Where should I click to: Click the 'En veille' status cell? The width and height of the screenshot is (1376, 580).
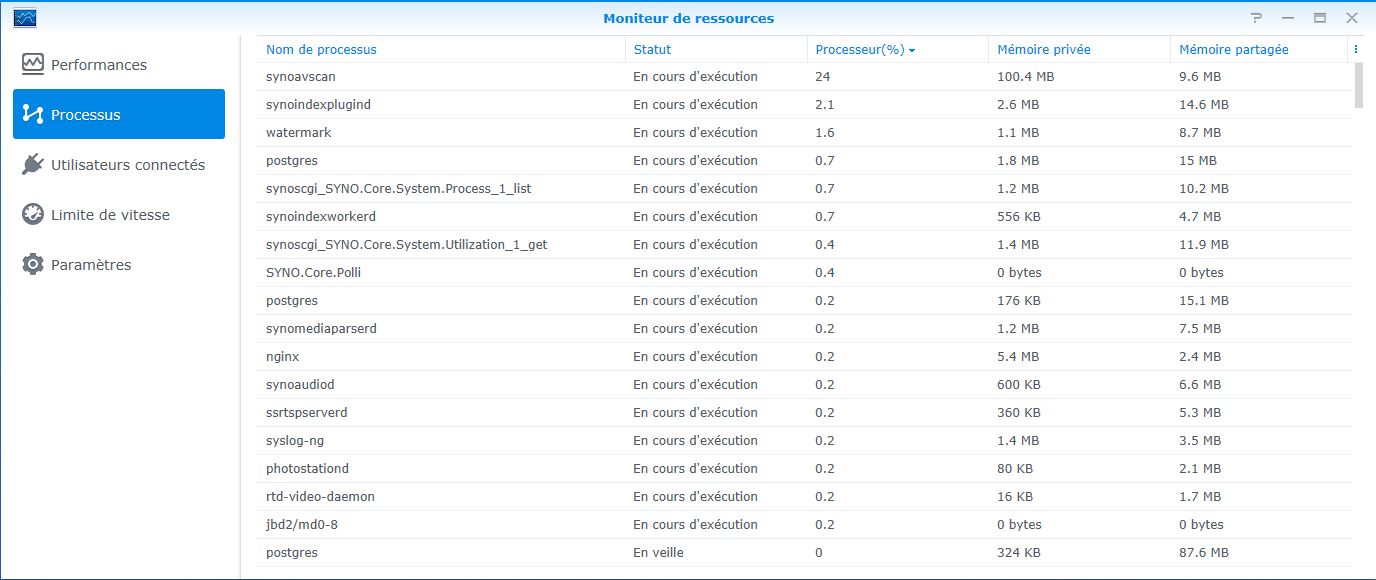tap(658, 553)
